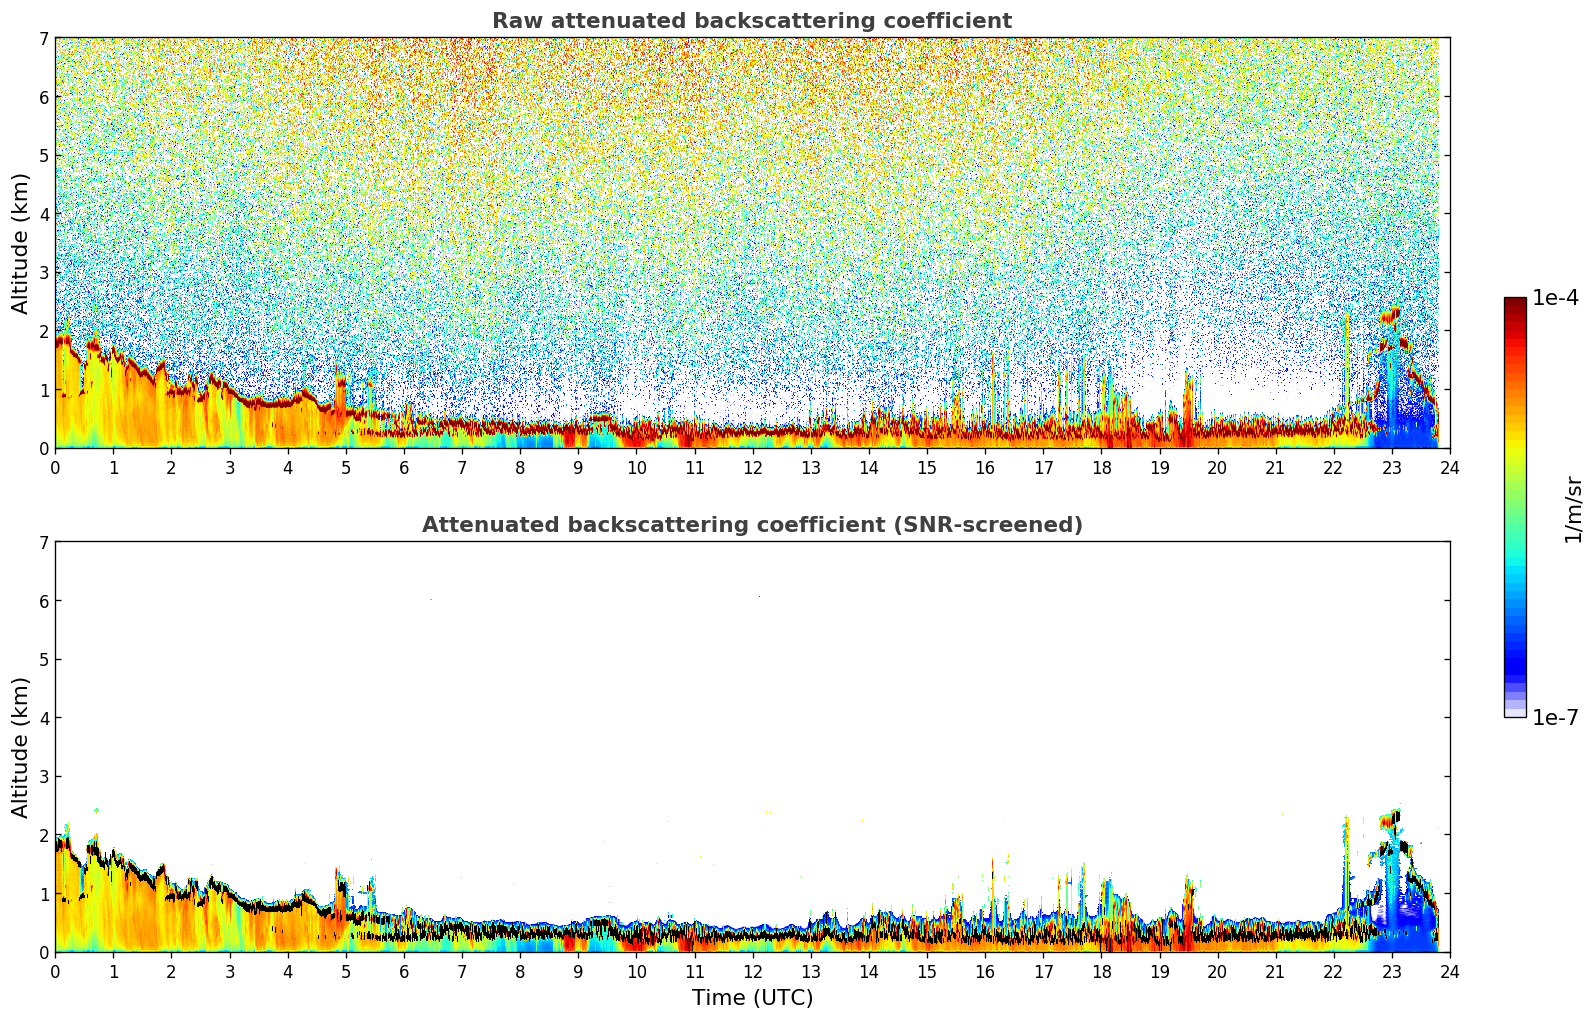This screenshot has width=1595, height=1020.
Task: Click time tick '12' under the raw plot
Action: [753, 468]
